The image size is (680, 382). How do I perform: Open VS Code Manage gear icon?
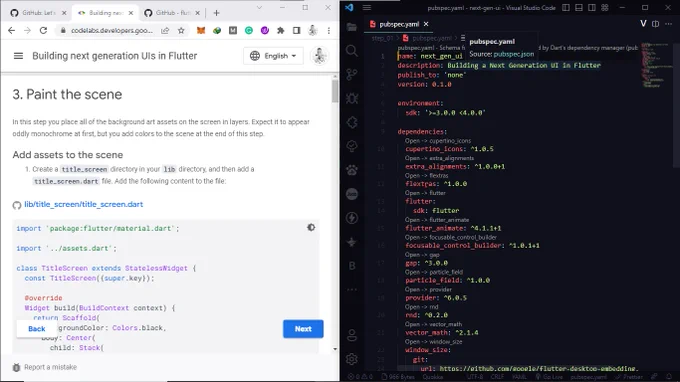tap(352, 359)
